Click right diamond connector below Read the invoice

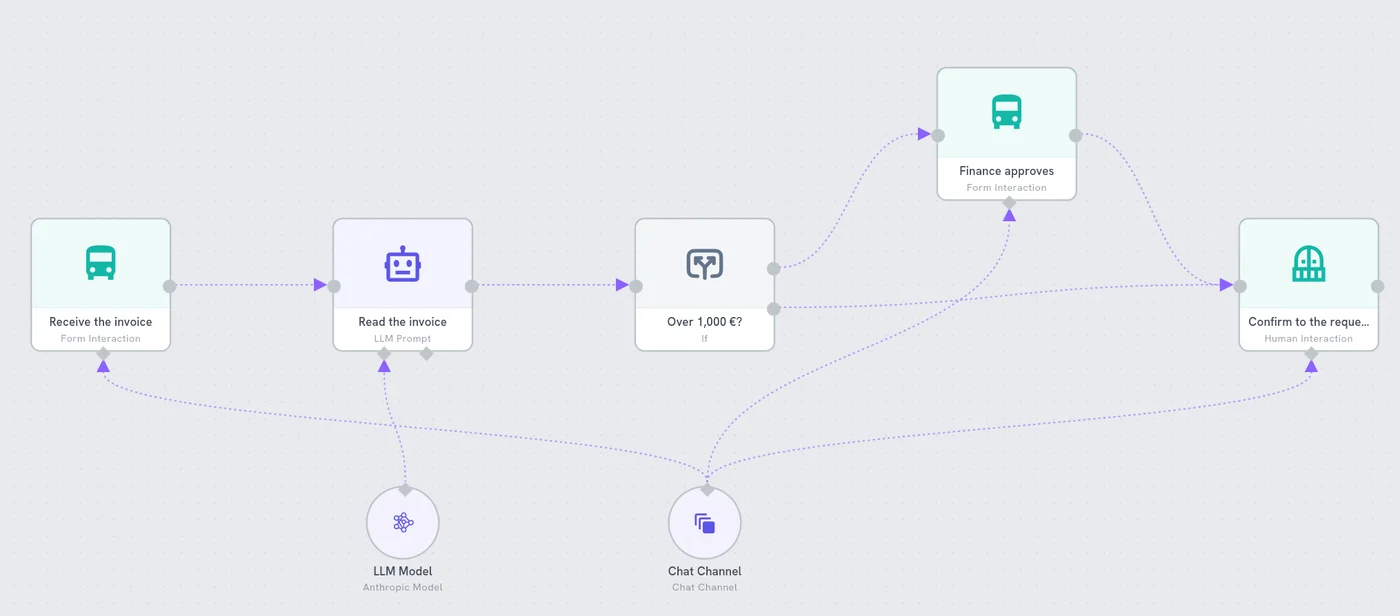click(x=426, y=353)
